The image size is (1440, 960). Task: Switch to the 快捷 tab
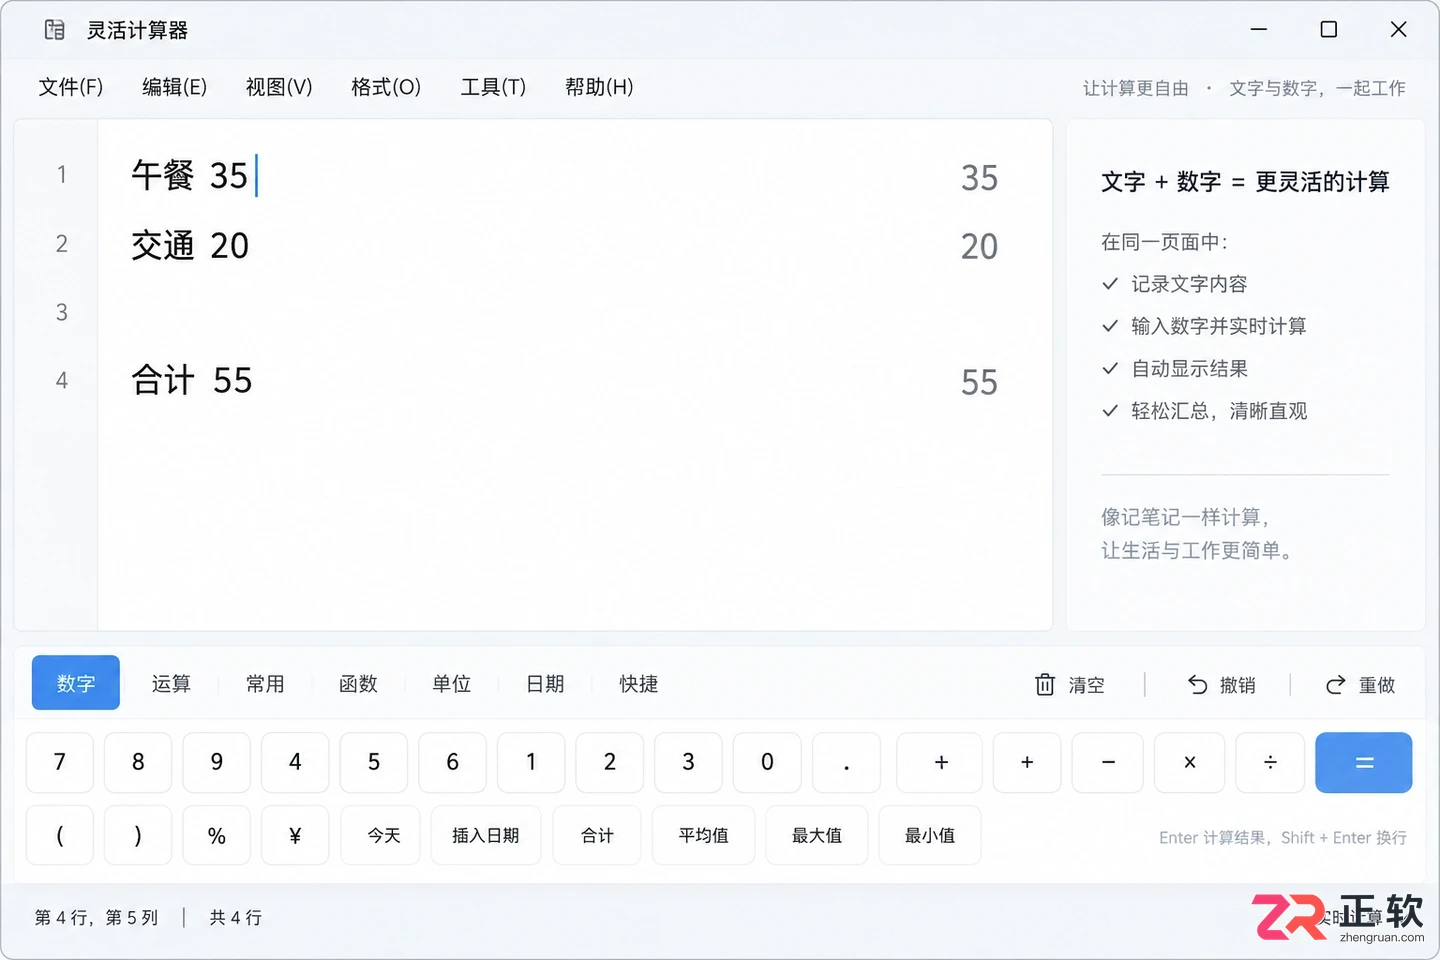click(x=638, y=684)
